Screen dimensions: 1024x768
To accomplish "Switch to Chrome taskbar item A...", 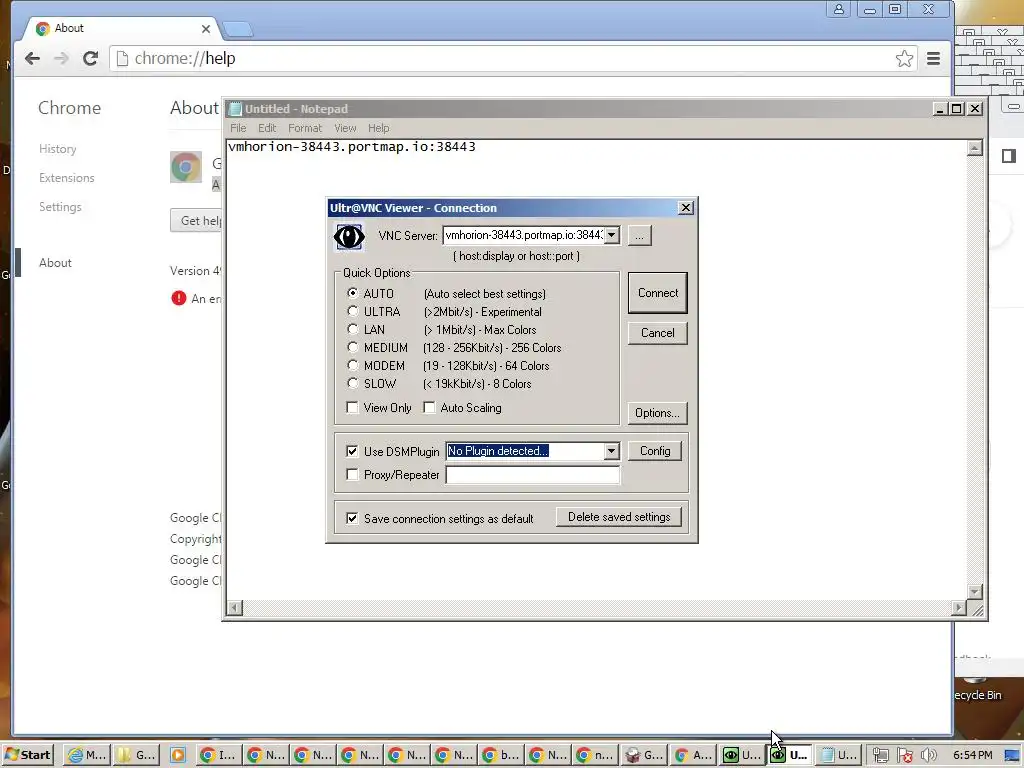I will pyautogui.click(x=692, y=755).
